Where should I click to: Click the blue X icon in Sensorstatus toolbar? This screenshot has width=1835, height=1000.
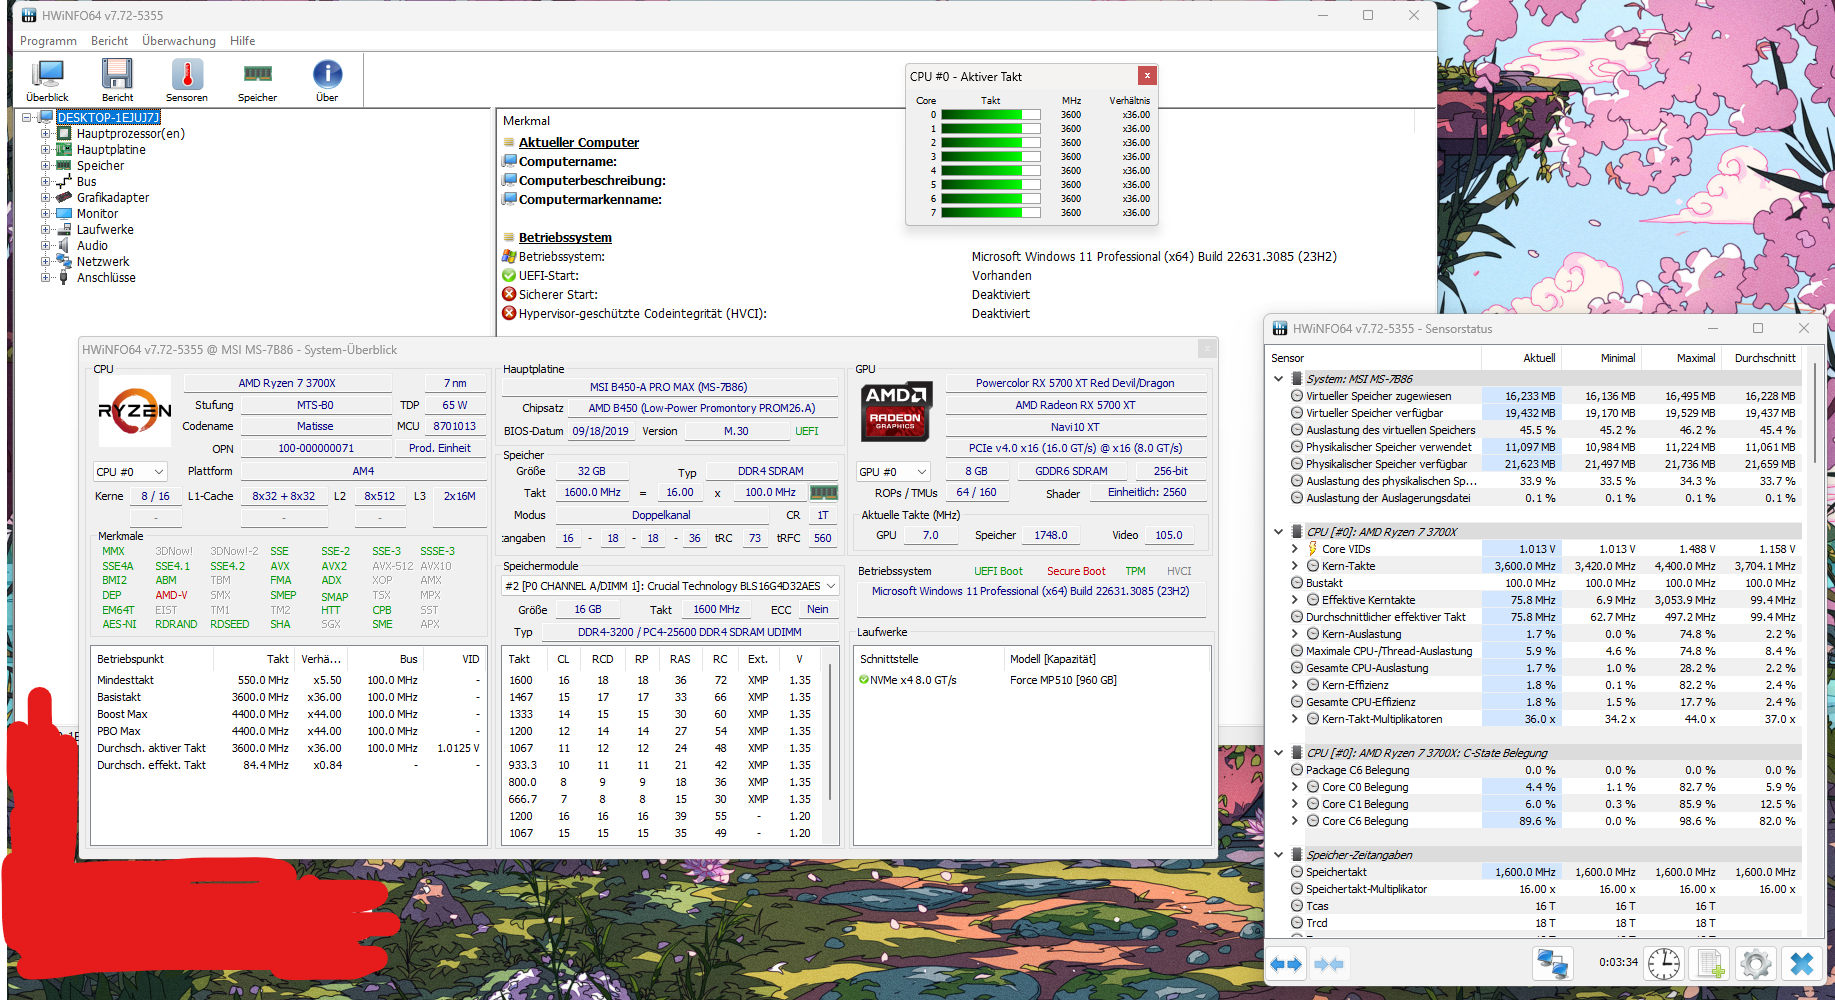(1801, 963)
